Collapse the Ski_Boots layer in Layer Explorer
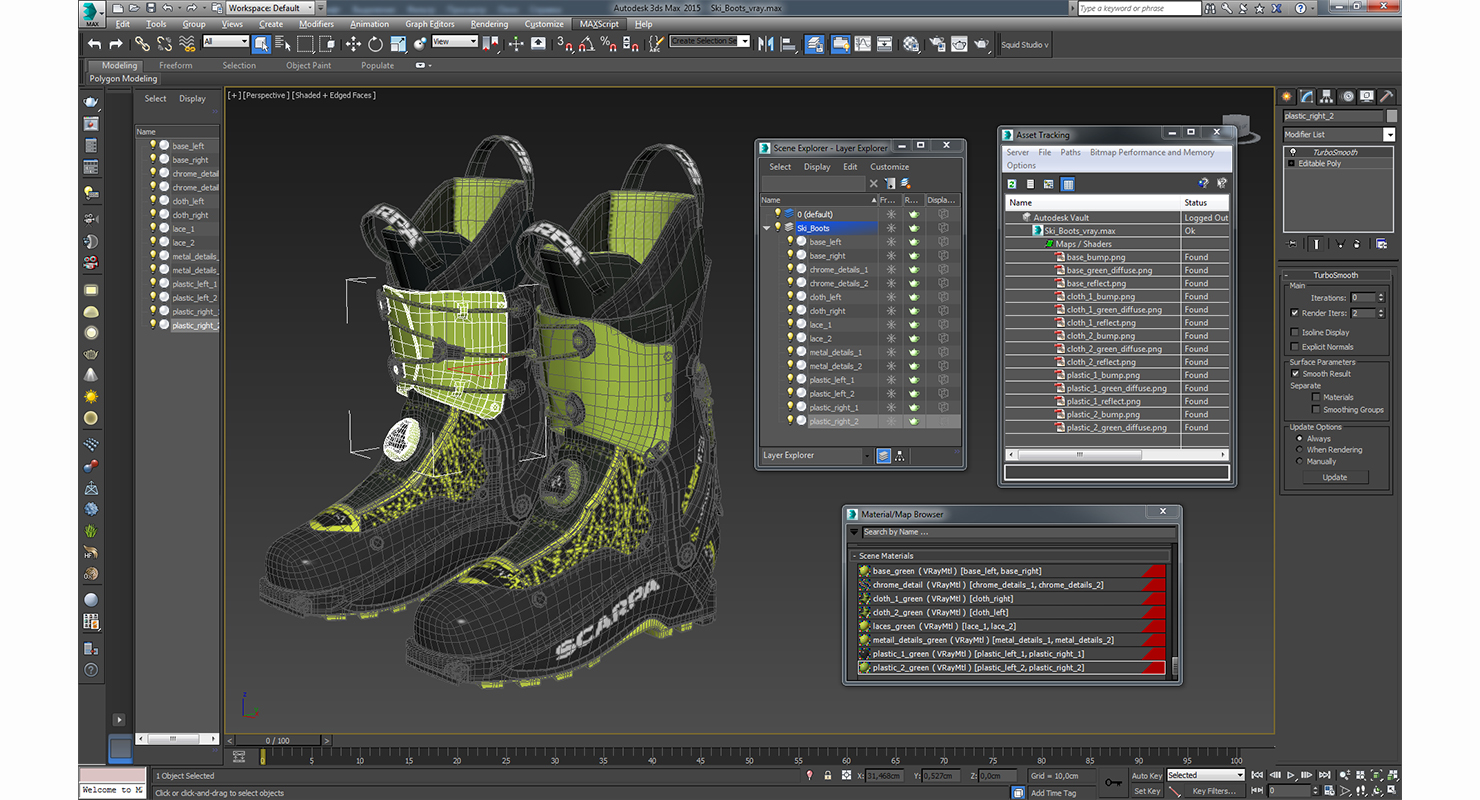The image size is (1480, 800). tap(767, 228)
